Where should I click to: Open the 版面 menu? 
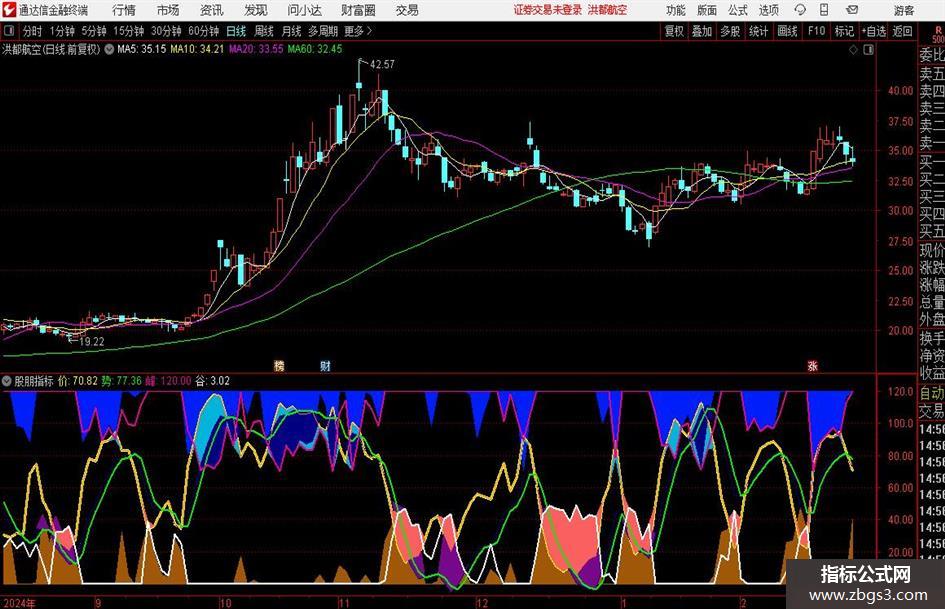707,10
